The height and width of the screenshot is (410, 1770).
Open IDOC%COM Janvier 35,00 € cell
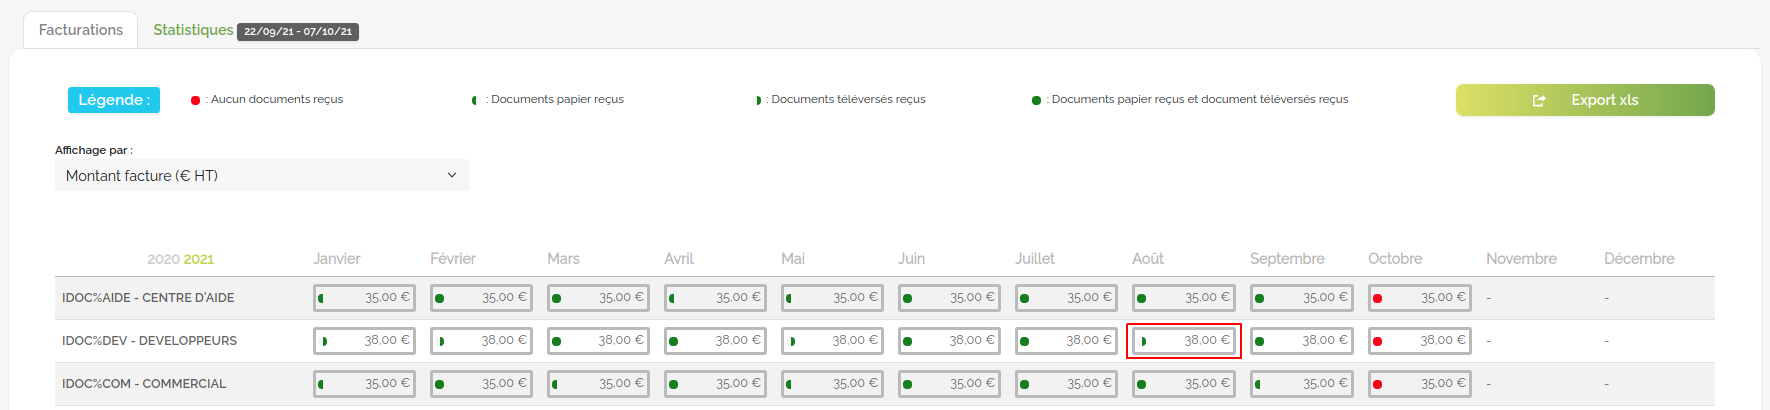(364, 384)
